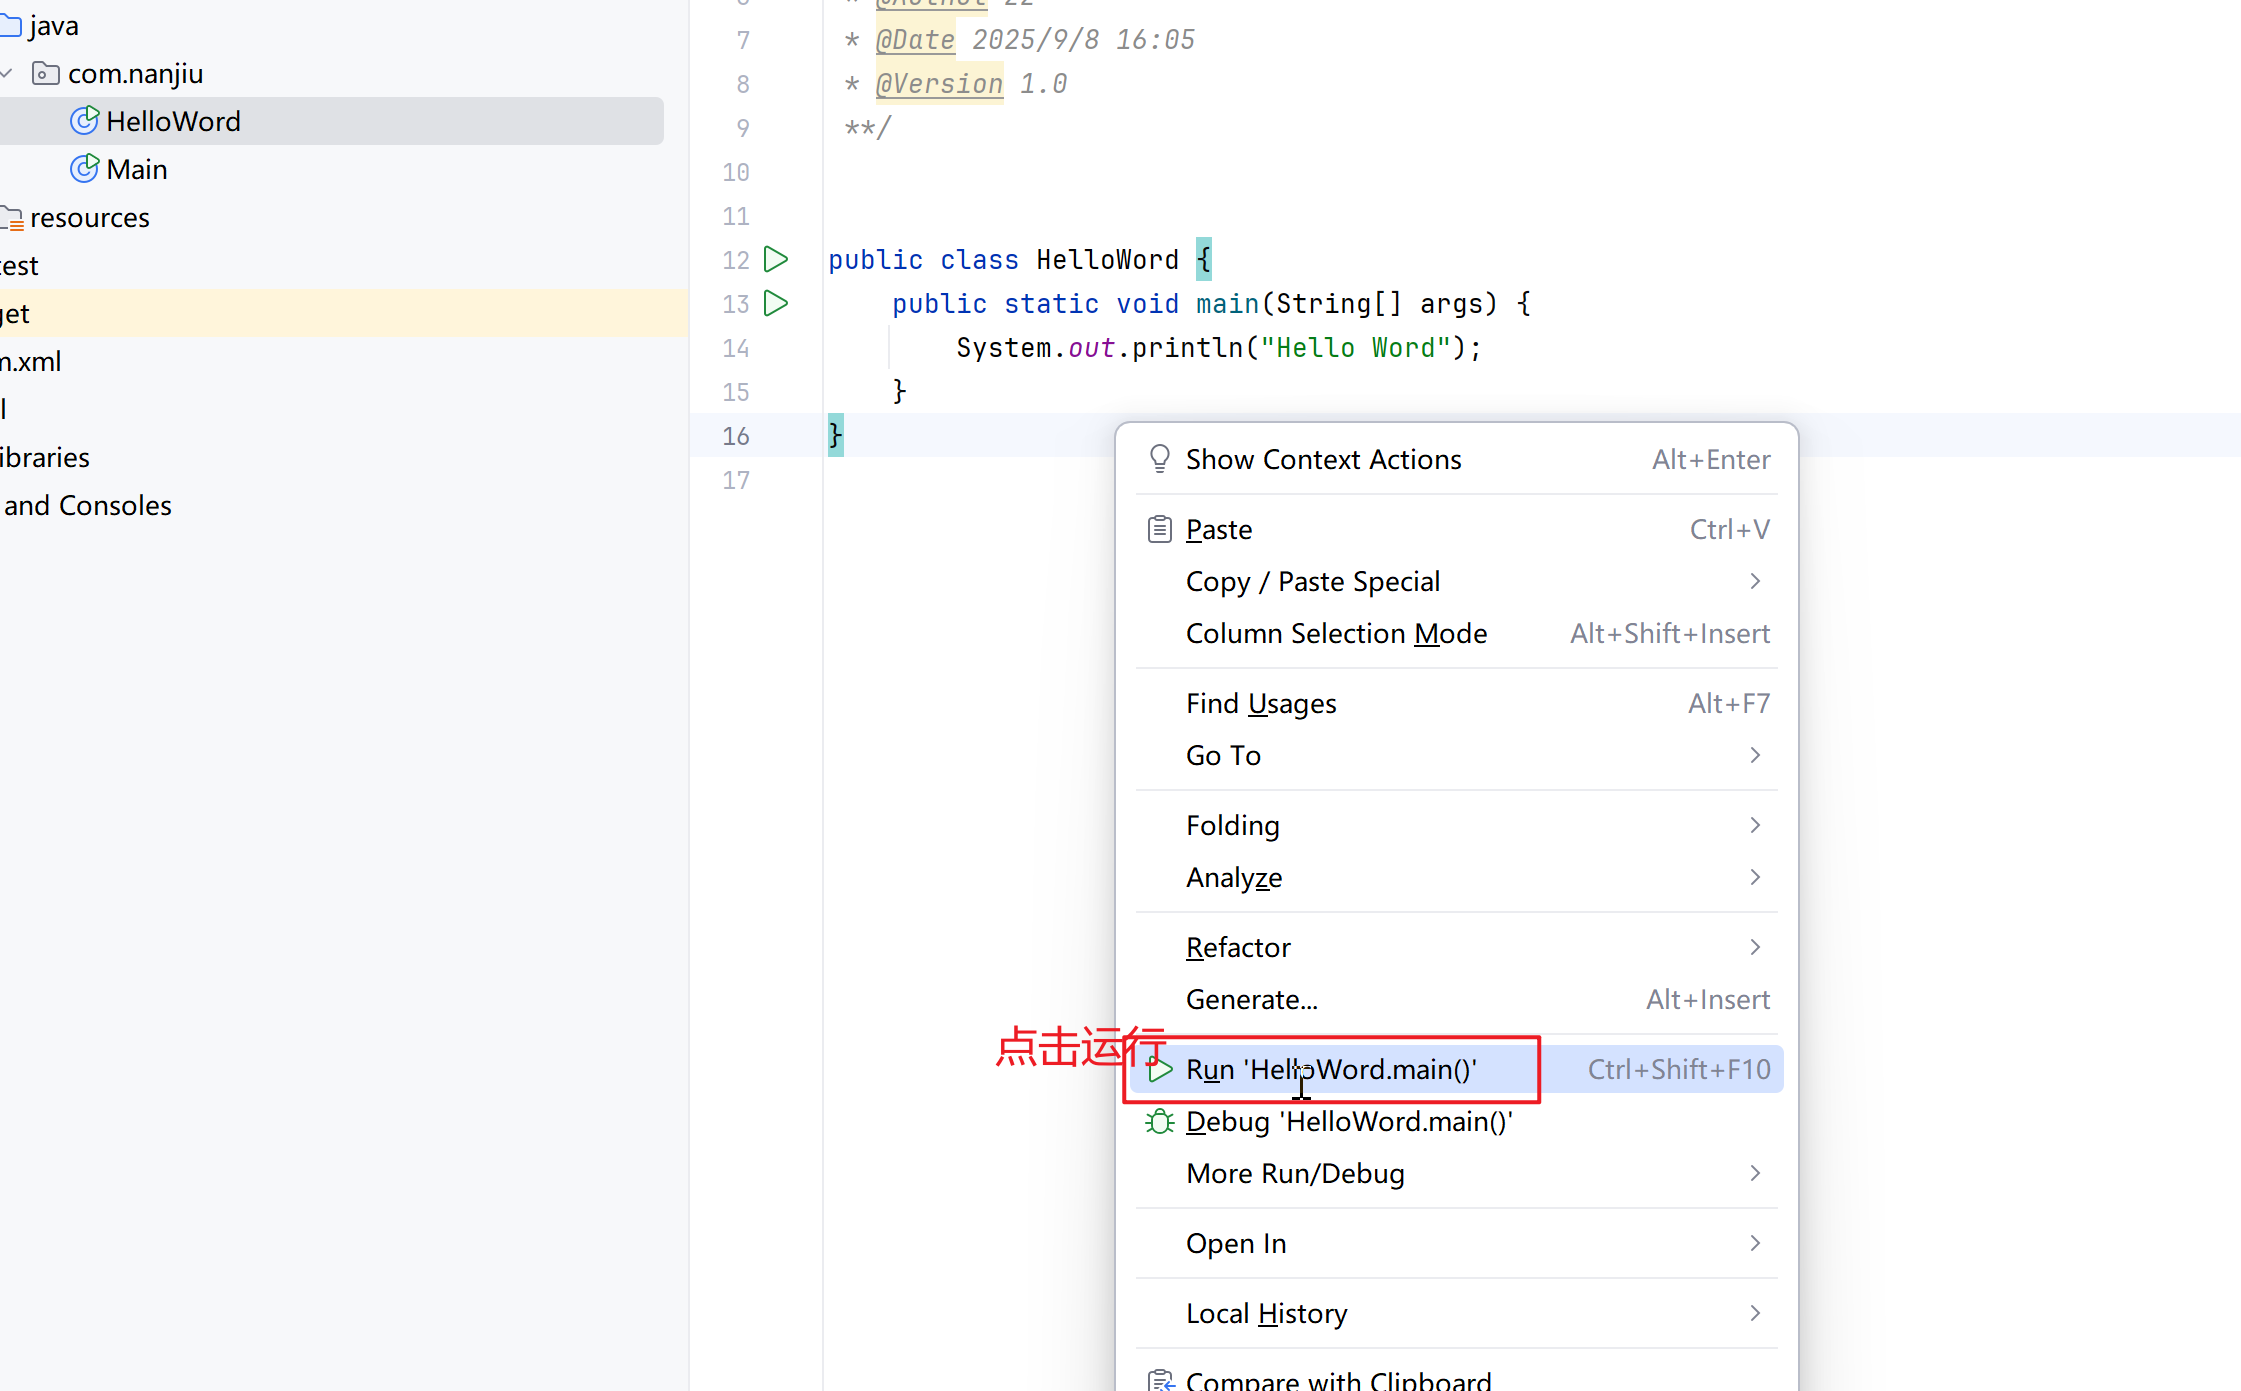Click Generate... menu option
This screenshot has width=2241, height=1391.
tap(1252, 999)
